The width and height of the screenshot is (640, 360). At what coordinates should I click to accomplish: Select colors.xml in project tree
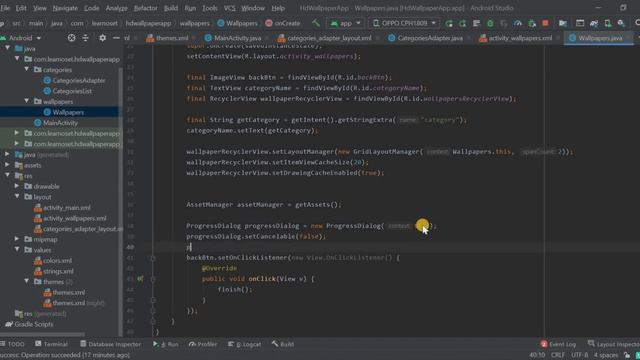(x=53, y=261)
